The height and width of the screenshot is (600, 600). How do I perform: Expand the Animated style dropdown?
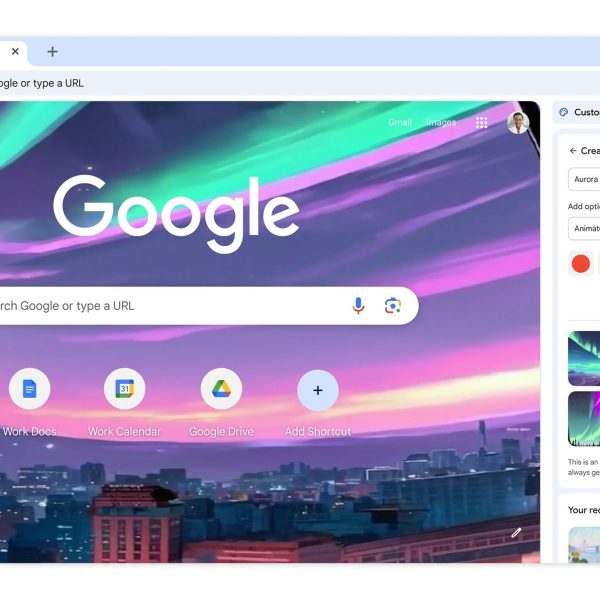584,228
